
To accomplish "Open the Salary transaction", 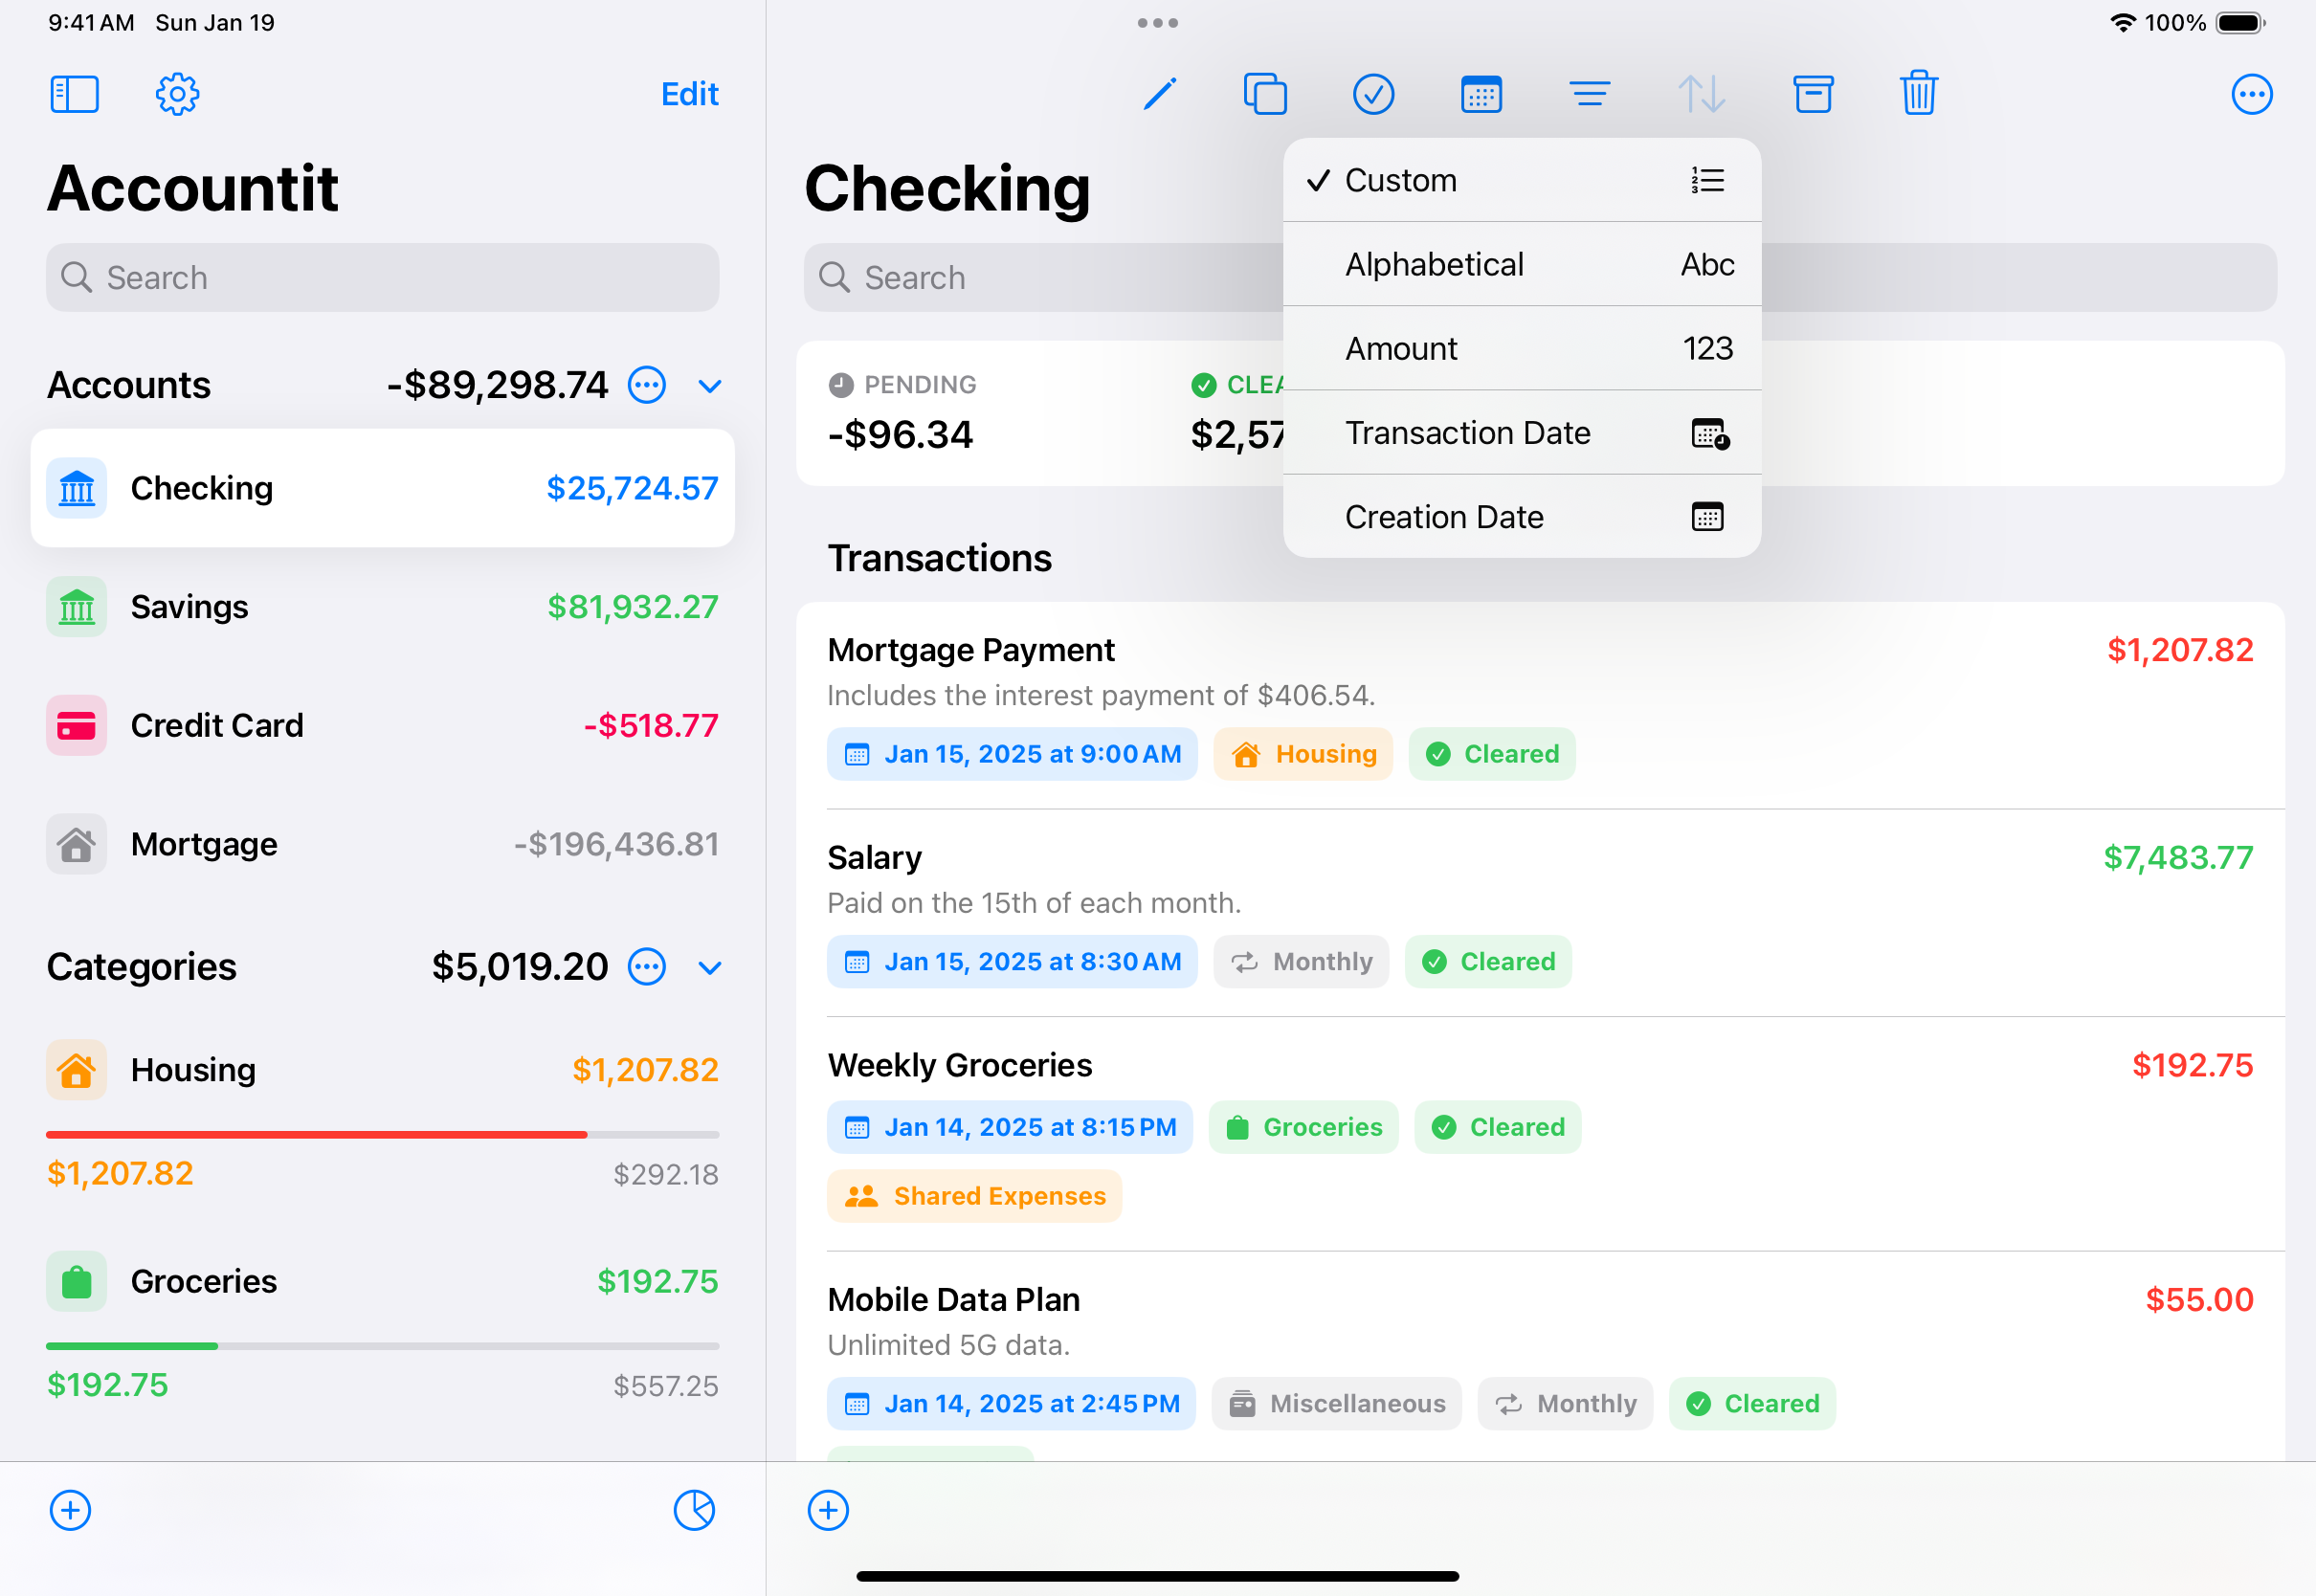I will (x=1541, y=913).
